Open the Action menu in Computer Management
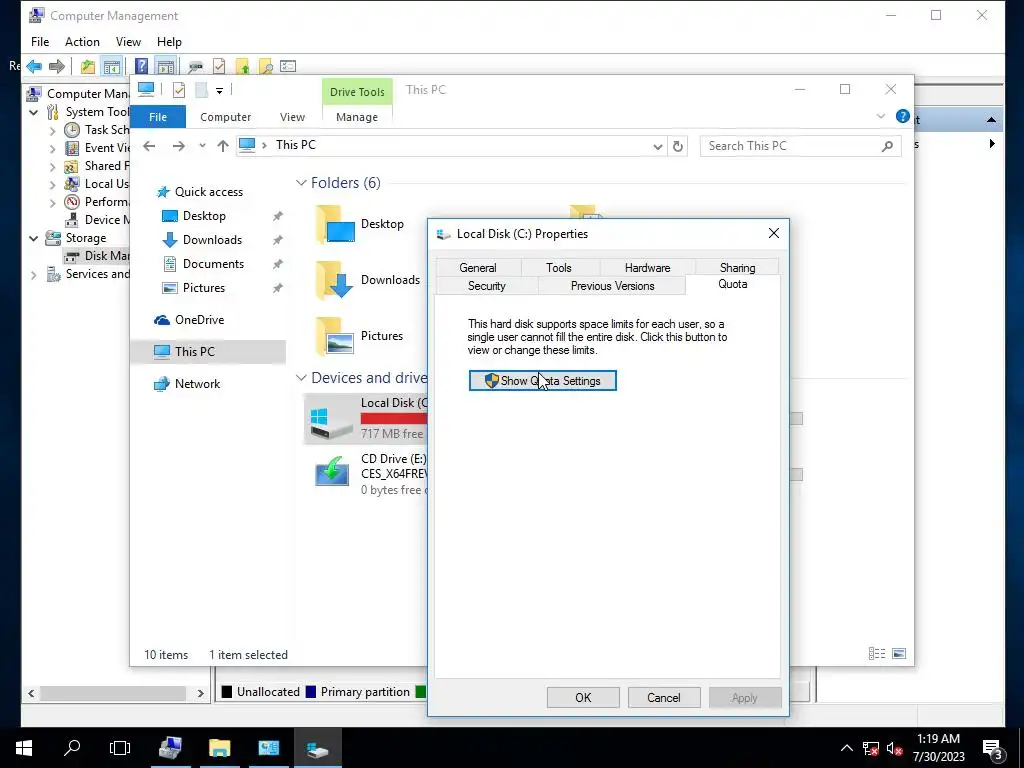Screen dimensions: 1024x768 (82, 42)
